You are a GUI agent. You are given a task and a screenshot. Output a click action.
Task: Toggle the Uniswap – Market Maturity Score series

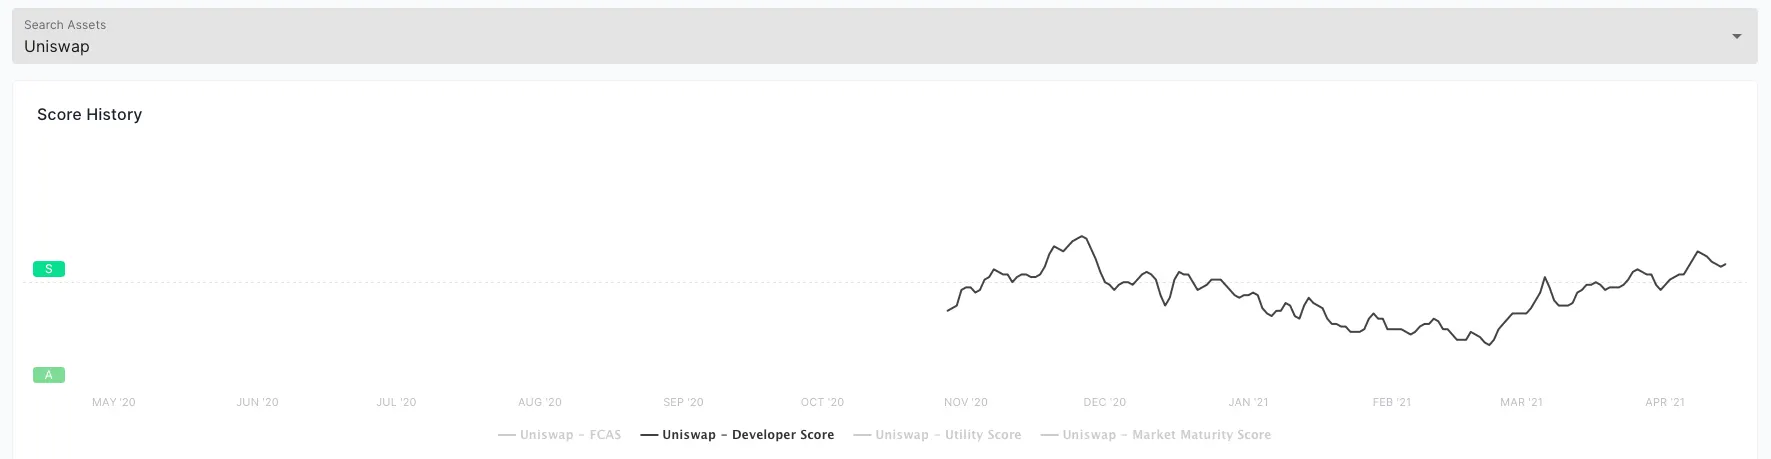(1156, 435)
